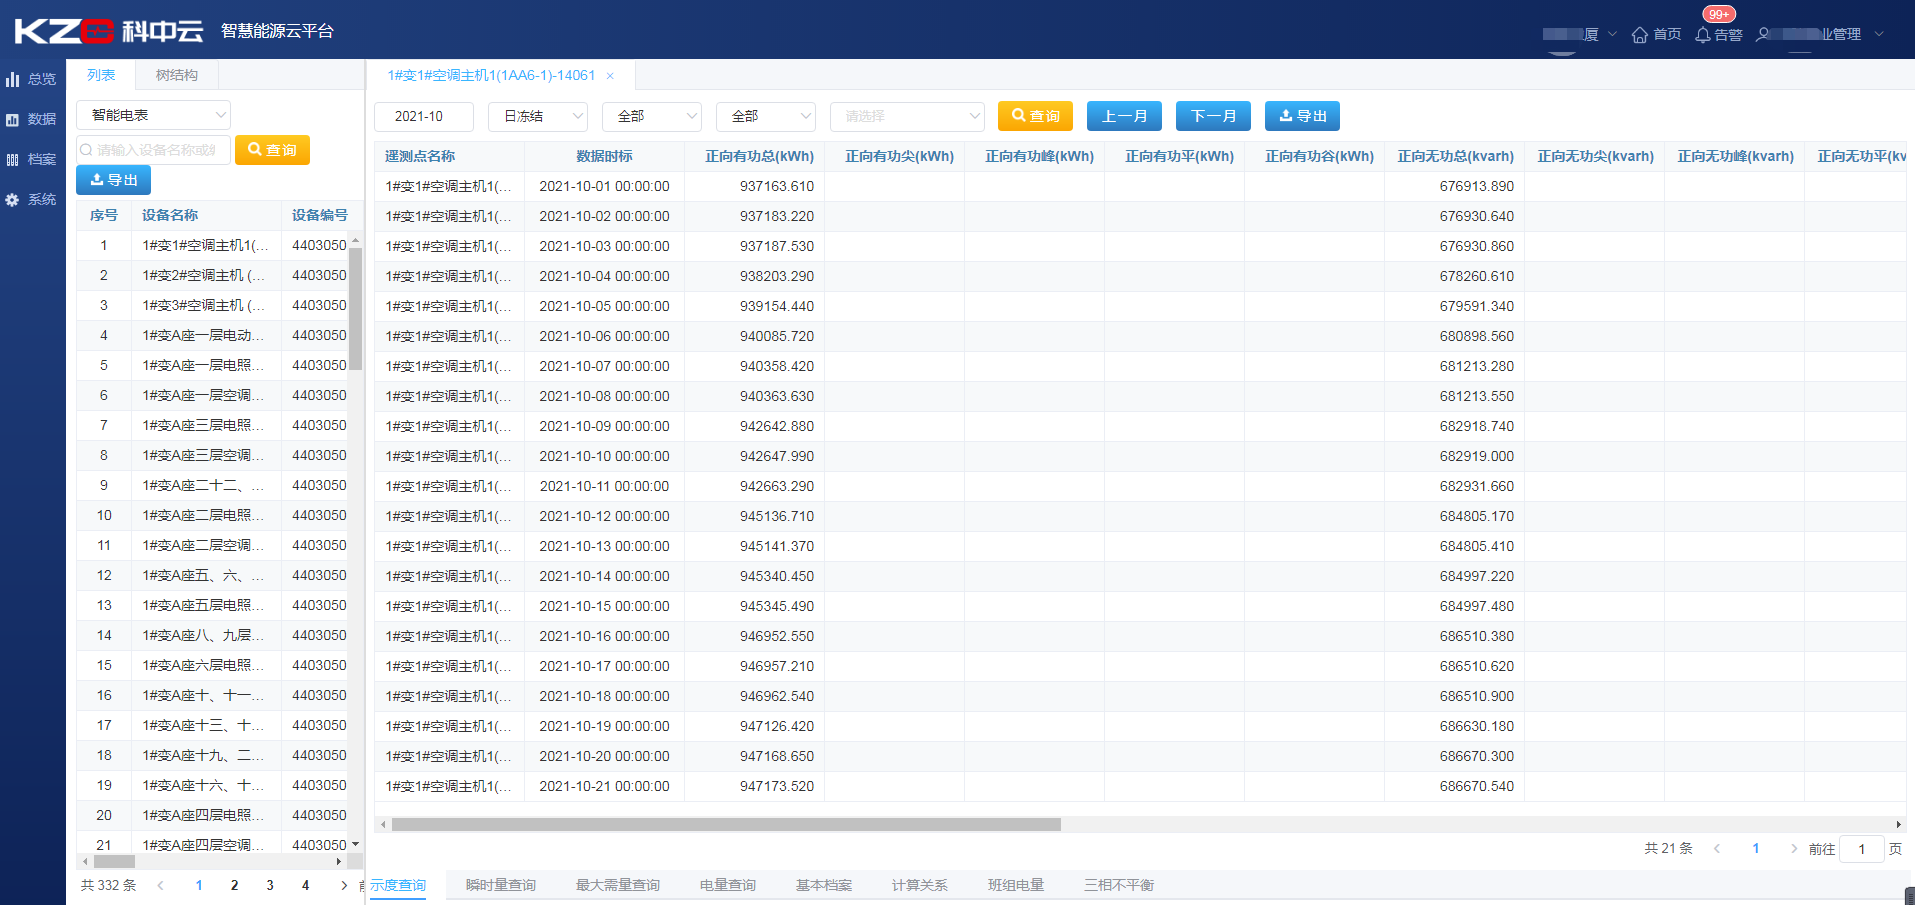Click the user profile icon in header
This screenshot has width=1915, height=905.
pyautogui.click(x=1762, y=34)
